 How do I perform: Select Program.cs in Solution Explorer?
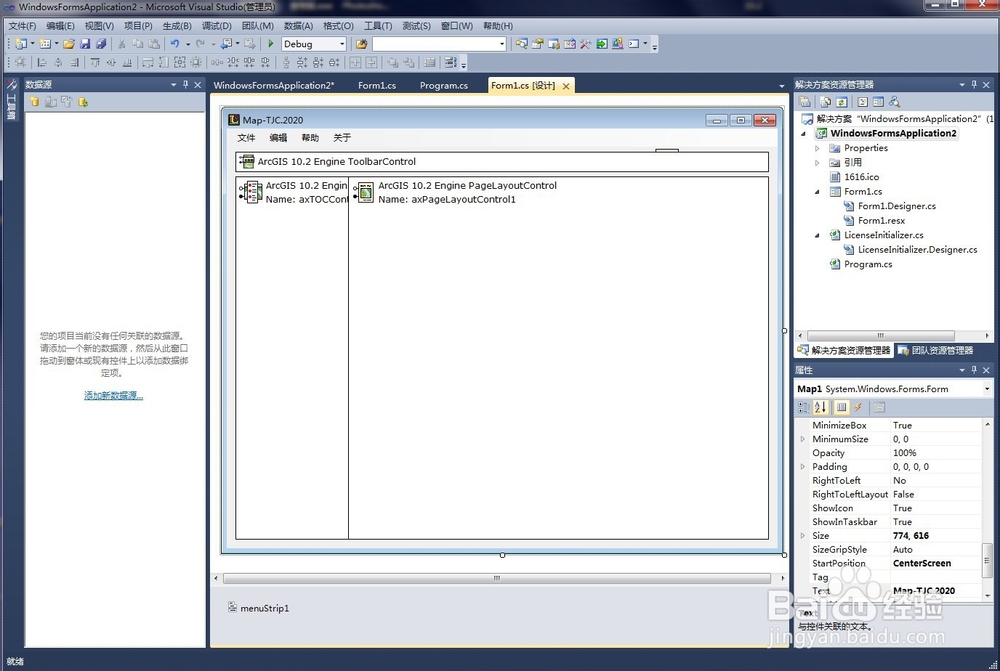(867, 264)
